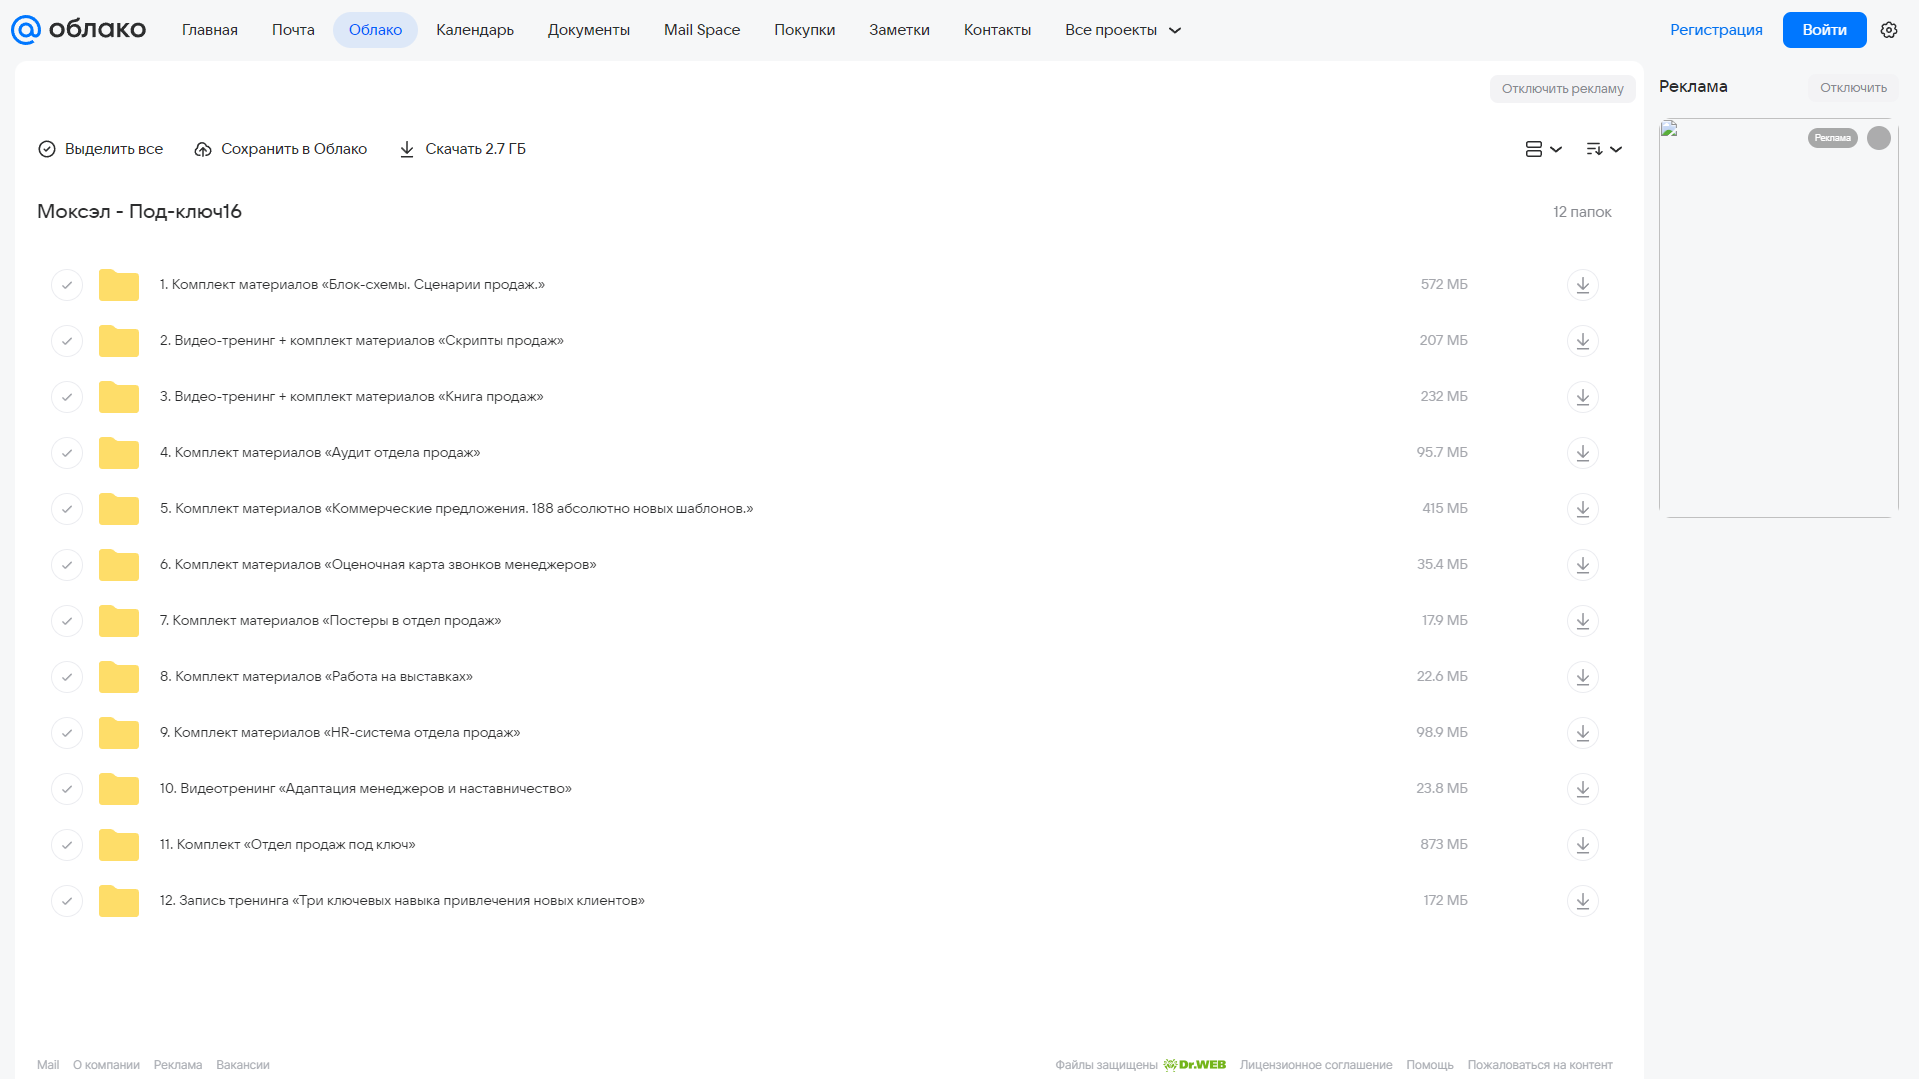
Task: Download folder 11 «Отдел продаж под ключ»
Action: [1582, 845]
